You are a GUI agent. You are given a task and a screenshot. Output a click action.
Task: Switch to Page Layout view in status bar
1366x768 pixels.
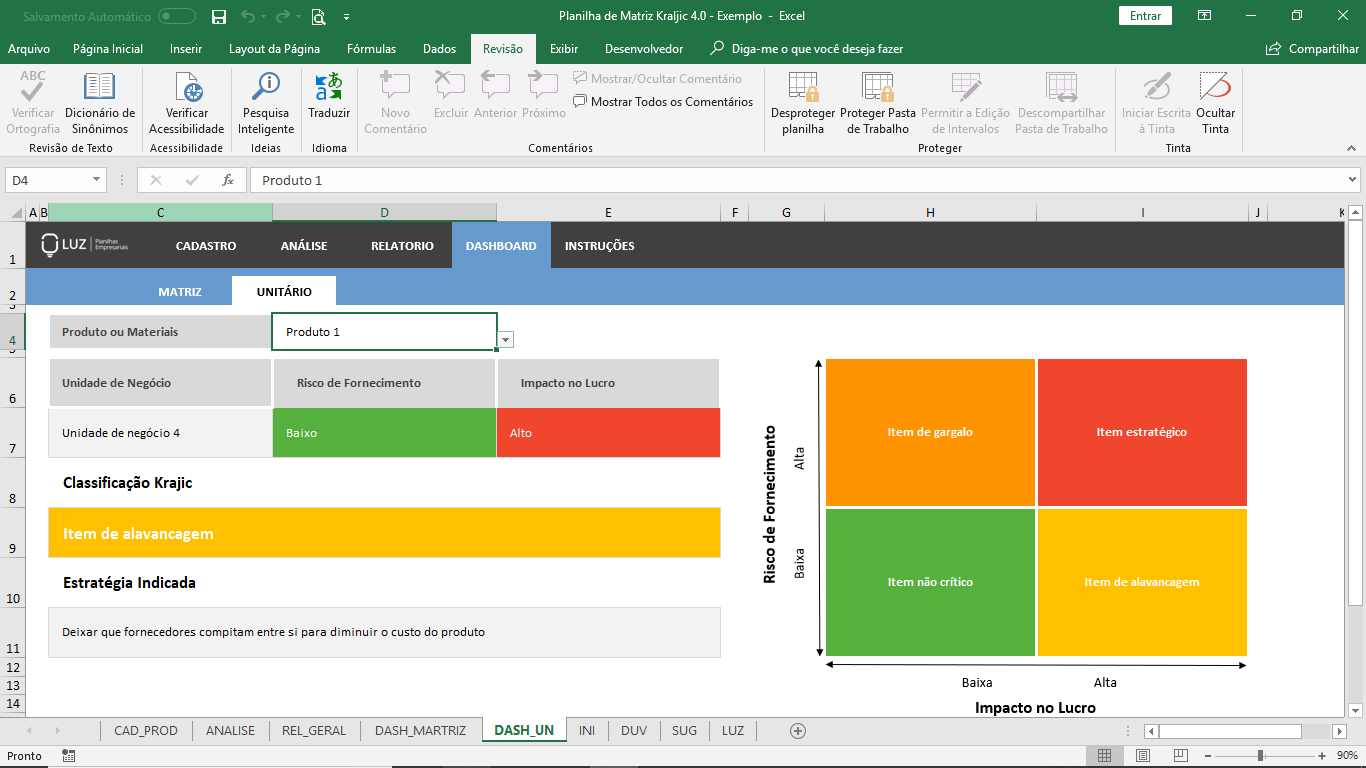pos(1142,756)
